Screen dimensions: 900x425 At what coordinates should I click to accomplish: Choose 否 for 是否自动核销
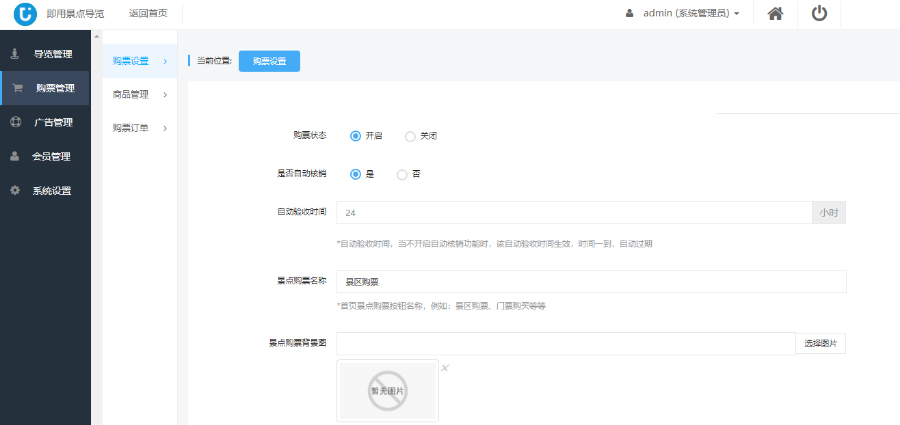click(402, 174)
